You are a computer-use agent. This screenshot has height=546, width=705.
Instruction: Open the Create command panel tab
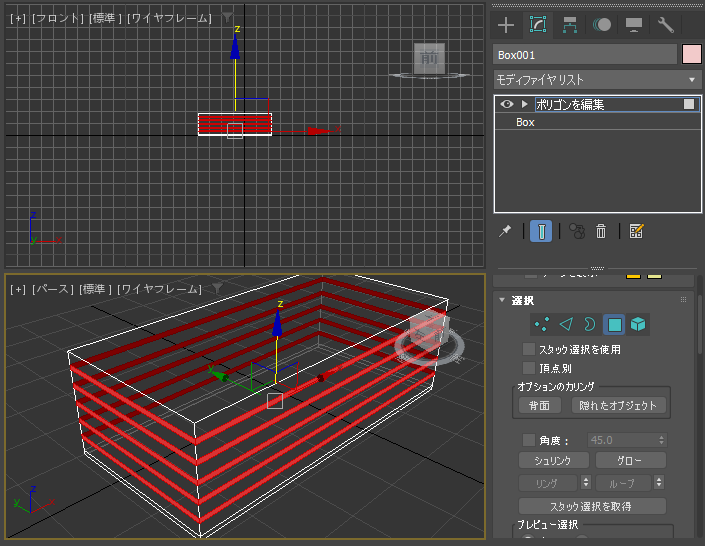(x=506, y=25)
